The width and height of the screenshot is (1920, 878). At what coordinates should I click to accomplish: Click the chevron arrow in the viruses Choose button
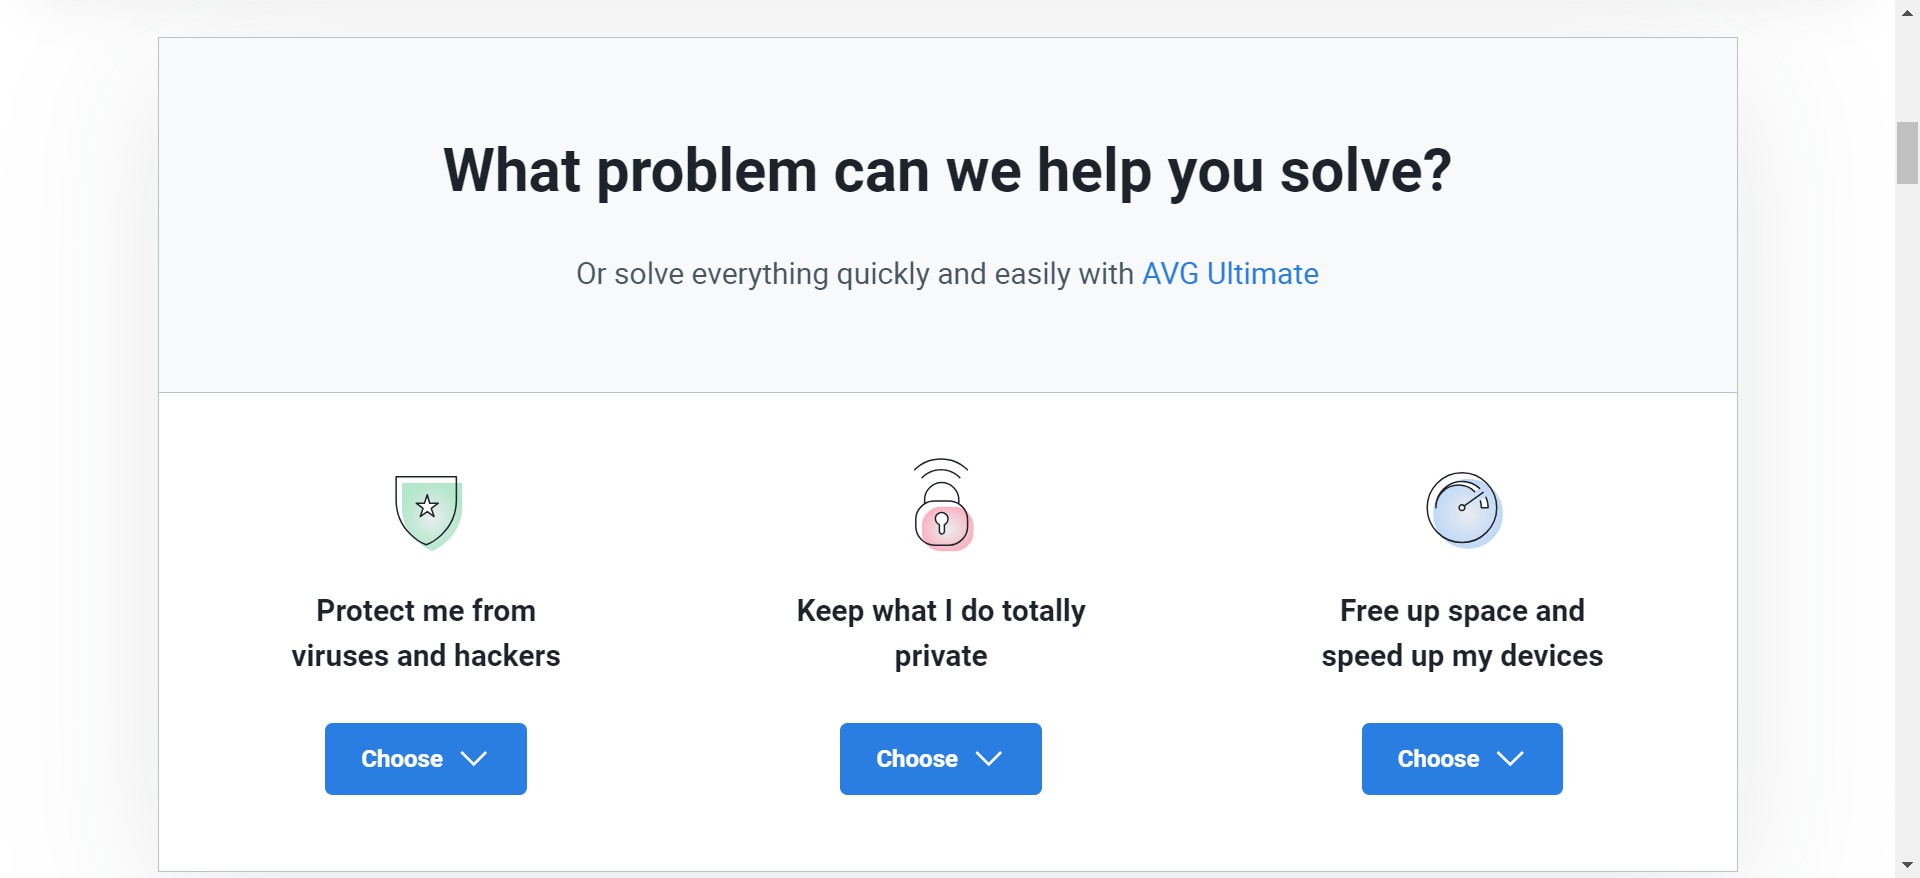(x=474, y=759)
